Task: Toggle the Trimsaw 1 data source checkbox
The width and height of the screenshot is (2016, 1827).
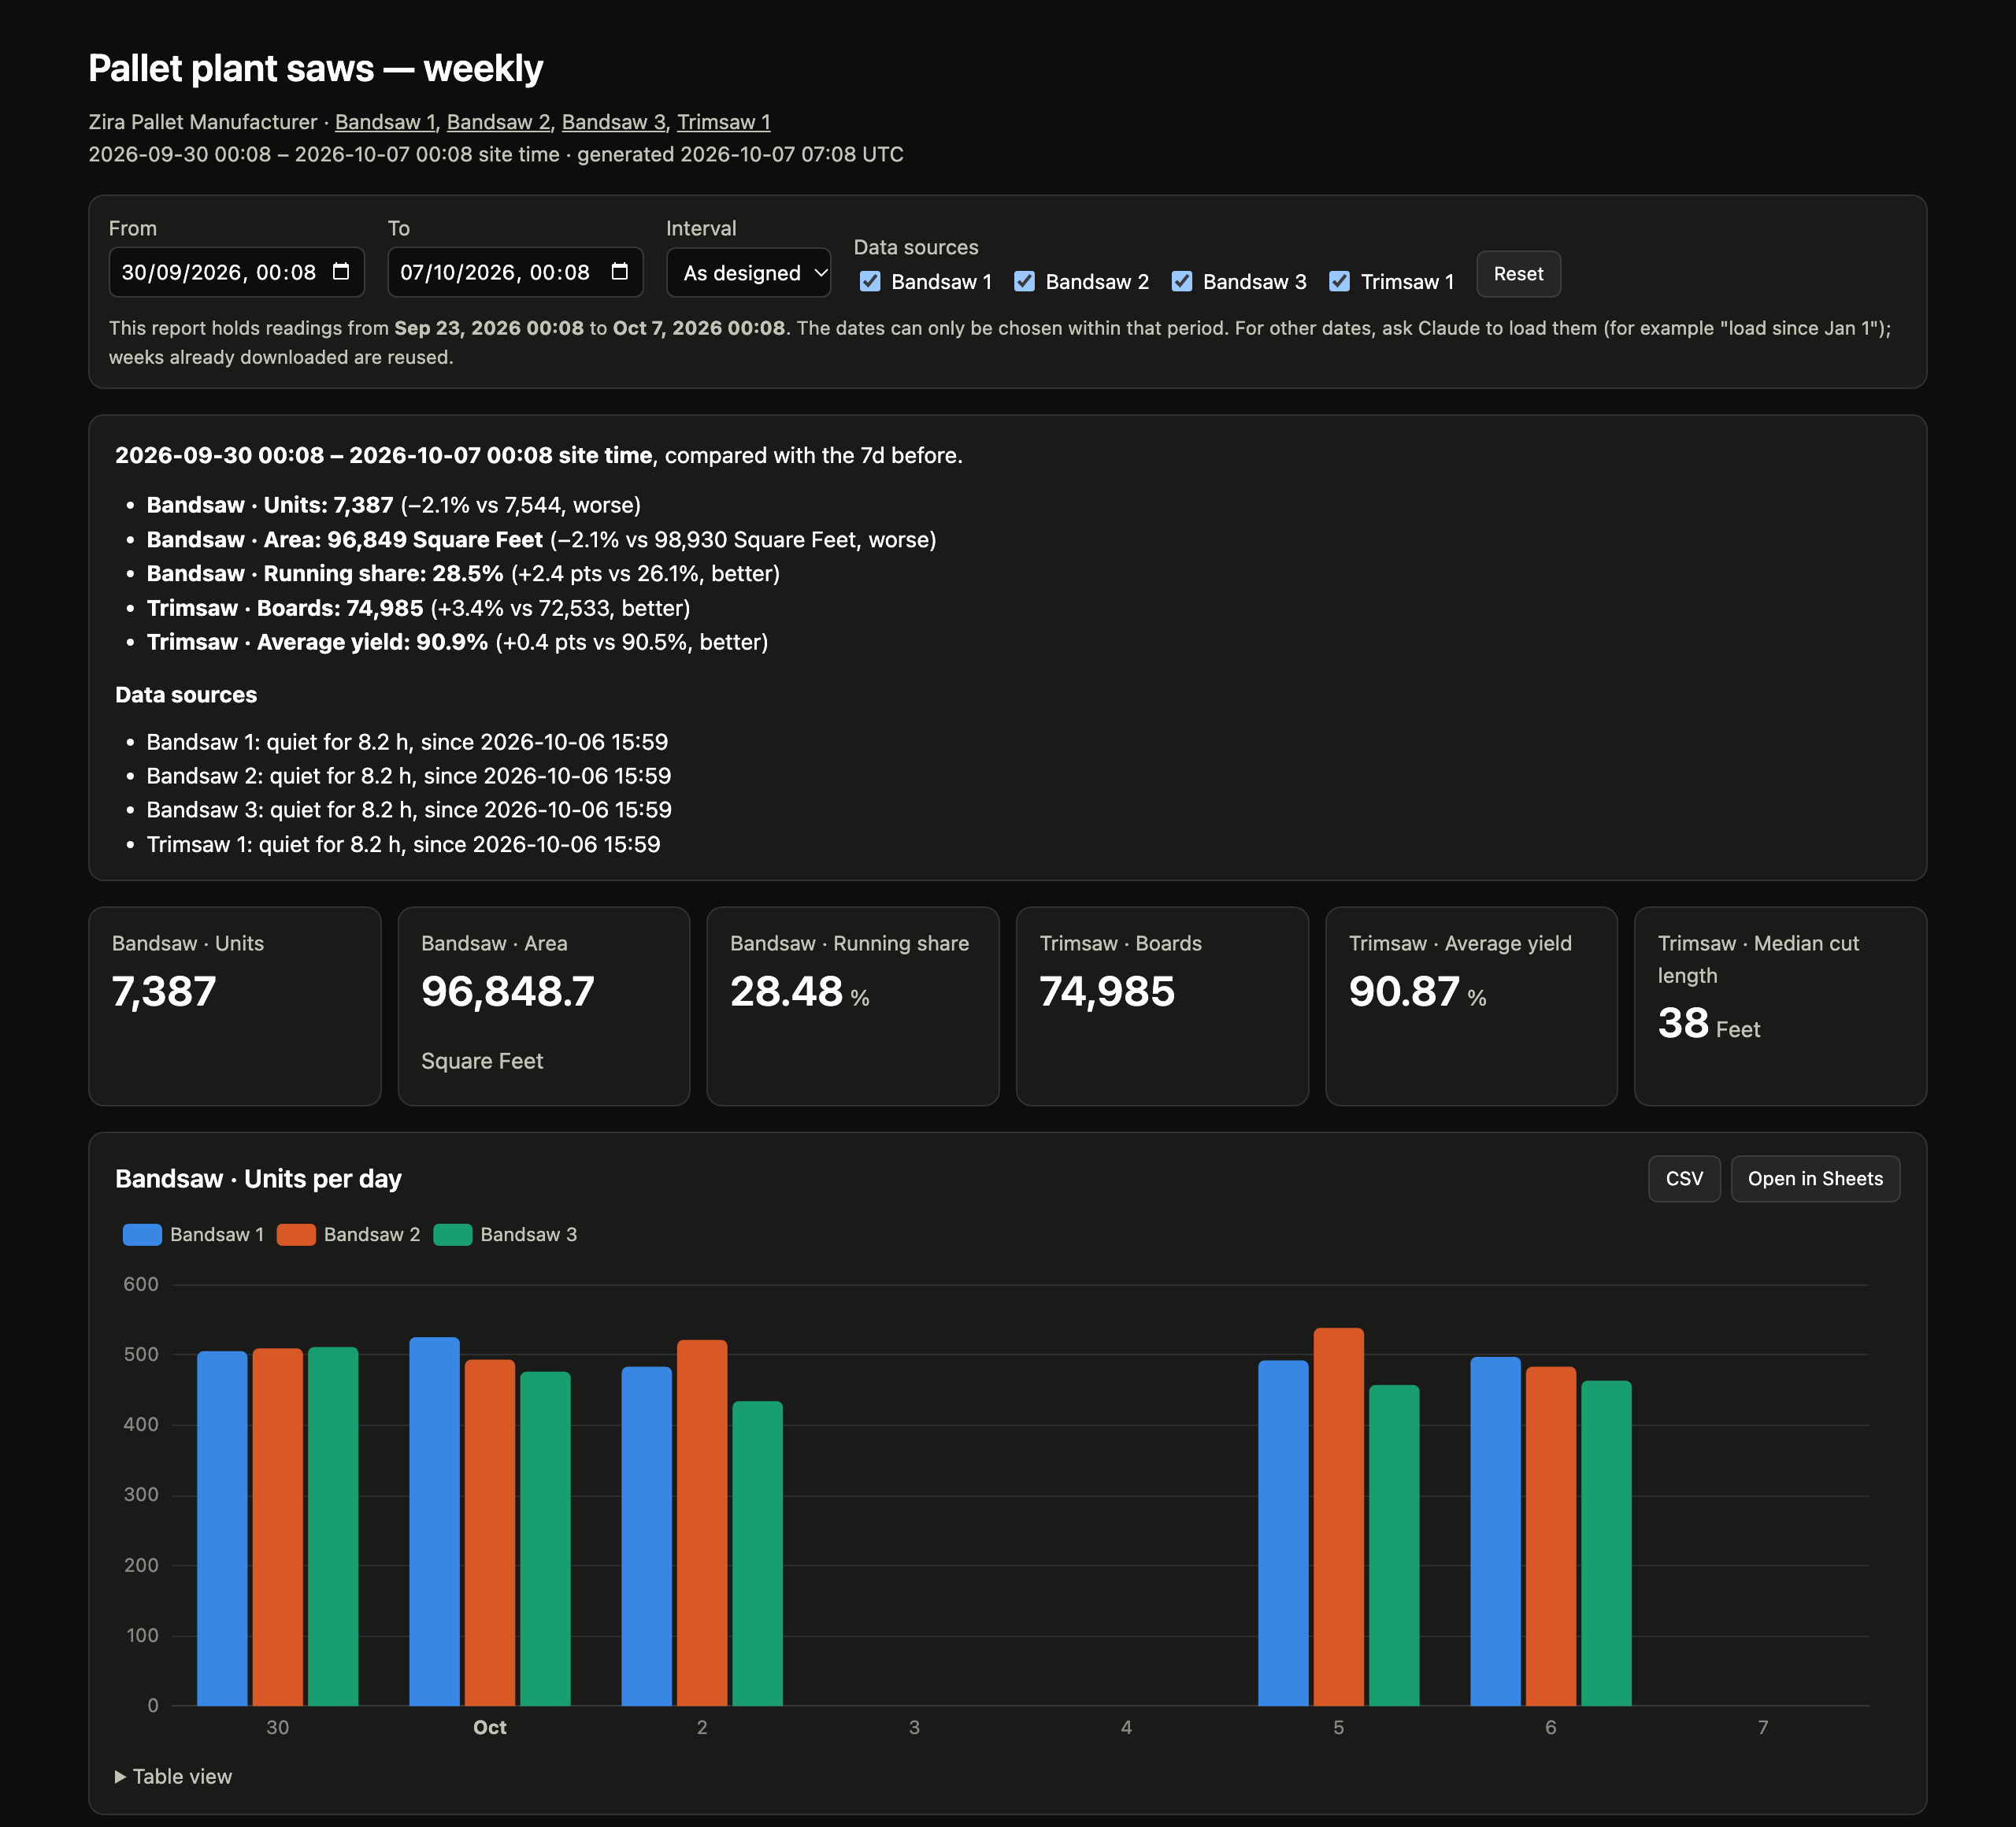Action: point(1340,282)
